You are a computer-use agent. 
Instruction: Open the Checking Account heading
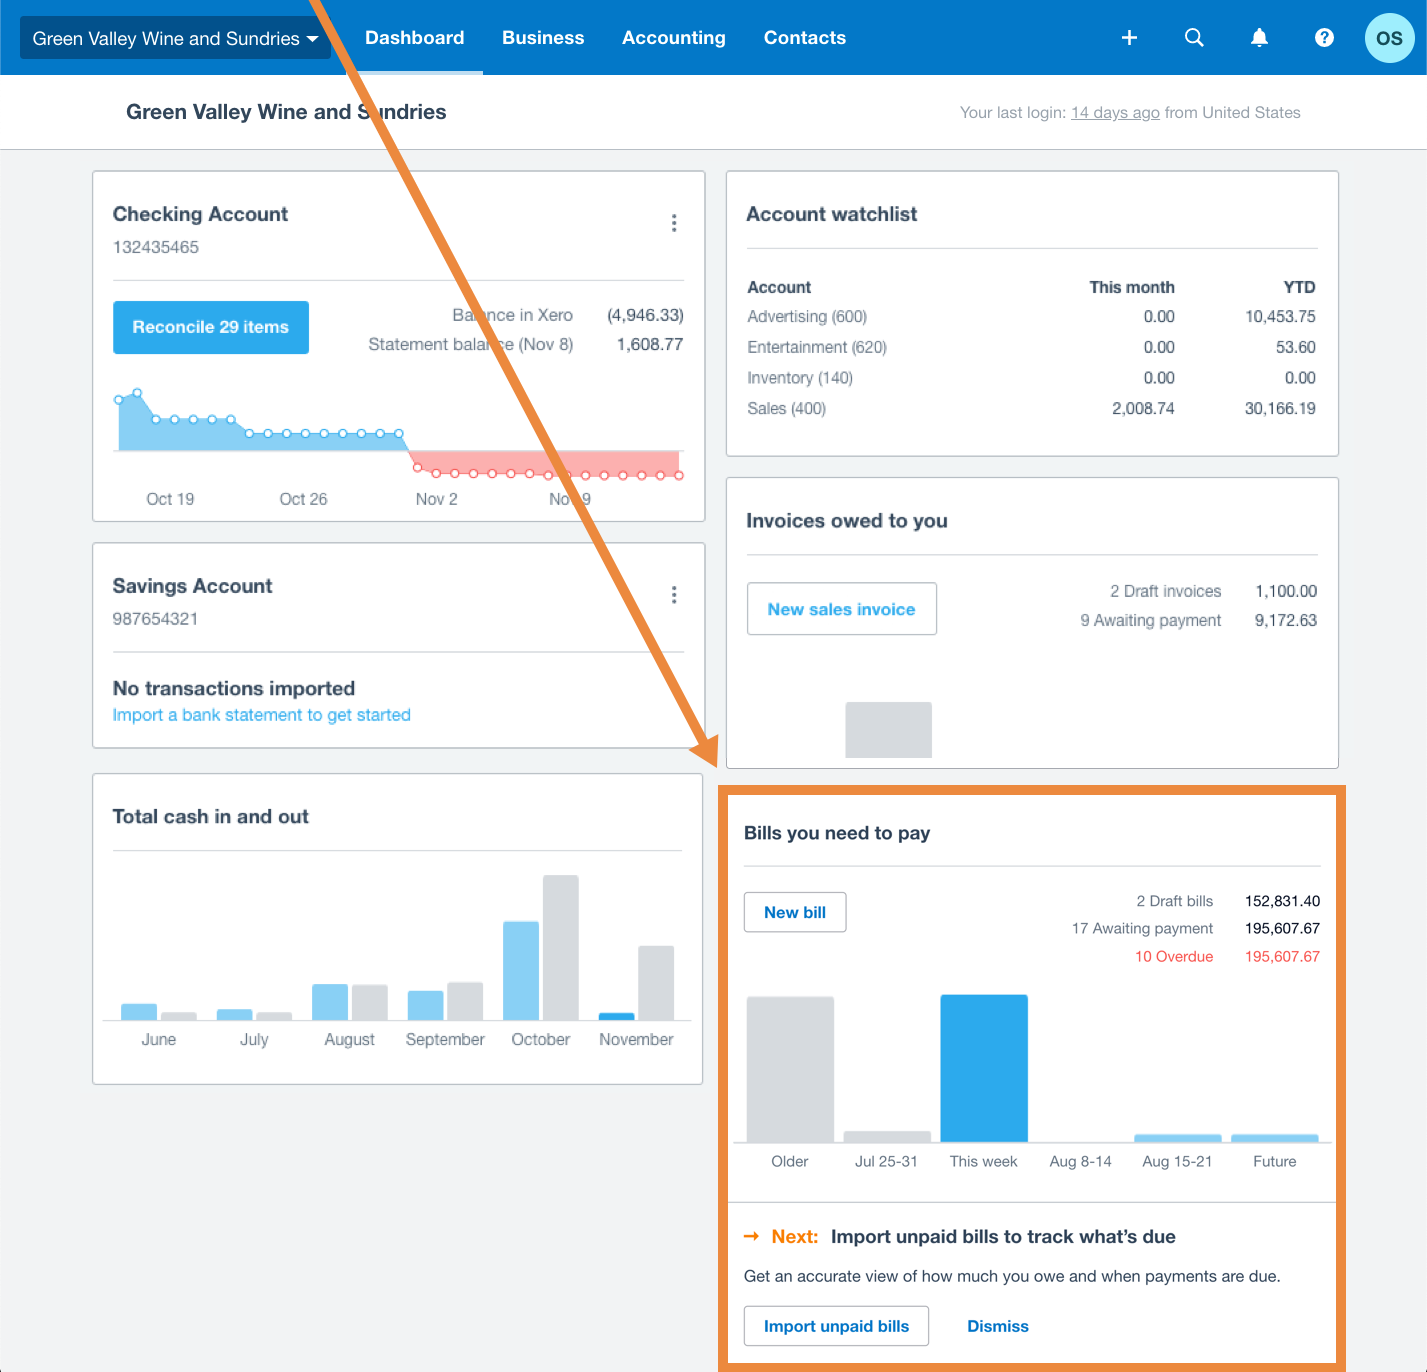click(200, 214)
